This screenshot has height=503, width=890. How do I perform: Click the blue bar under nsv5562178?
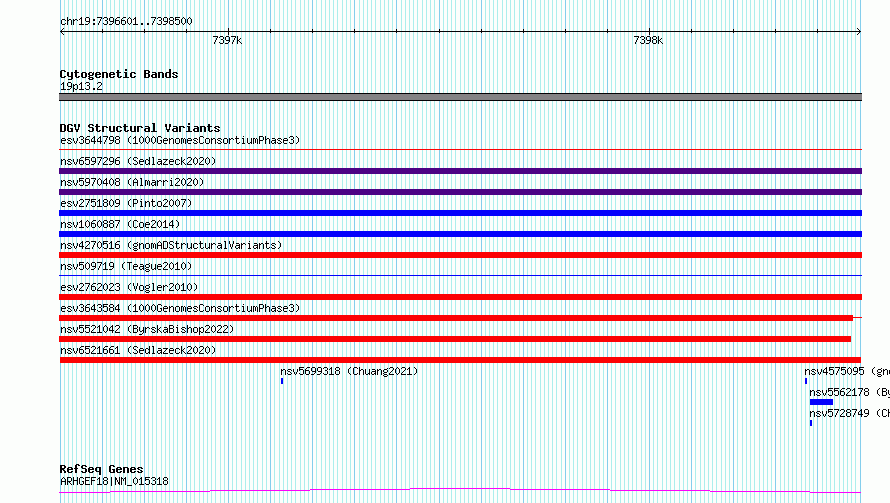(821, 402)
